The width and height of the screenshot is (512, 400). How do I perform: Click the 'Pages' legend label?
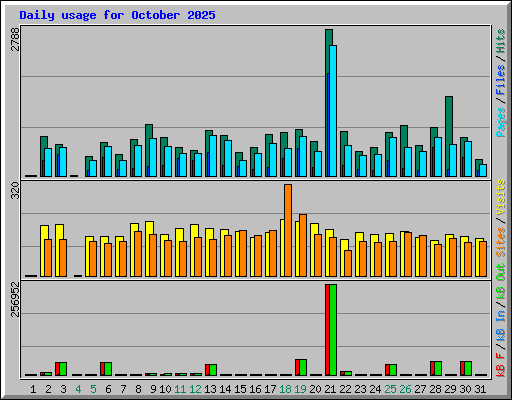501,122
